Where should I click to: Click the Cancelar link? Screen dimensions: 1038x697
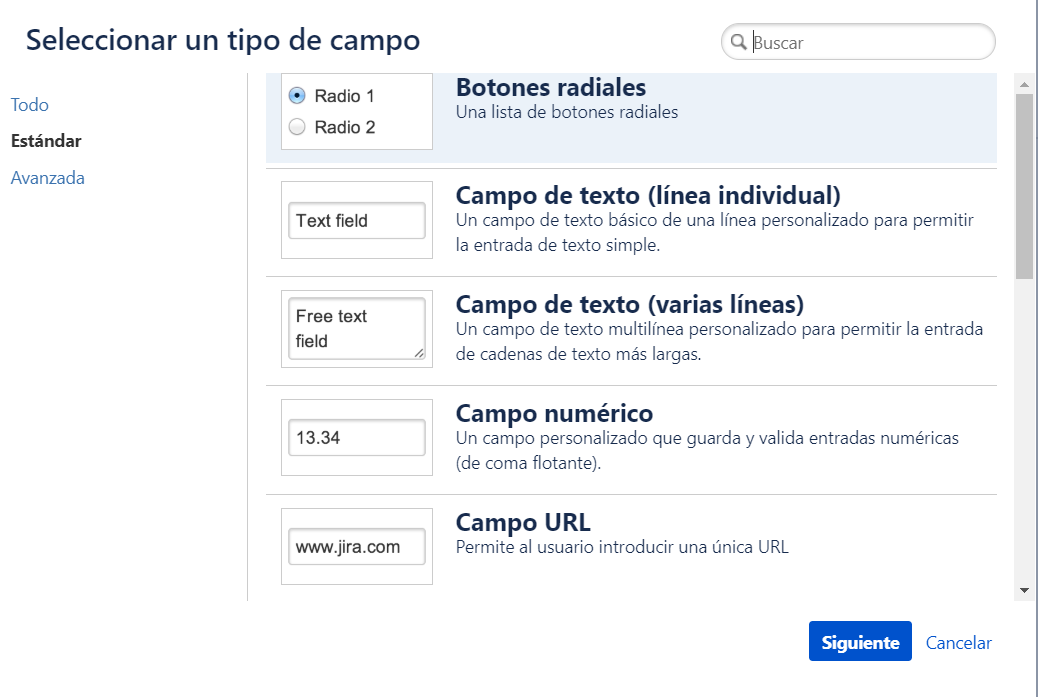(958, 643)
